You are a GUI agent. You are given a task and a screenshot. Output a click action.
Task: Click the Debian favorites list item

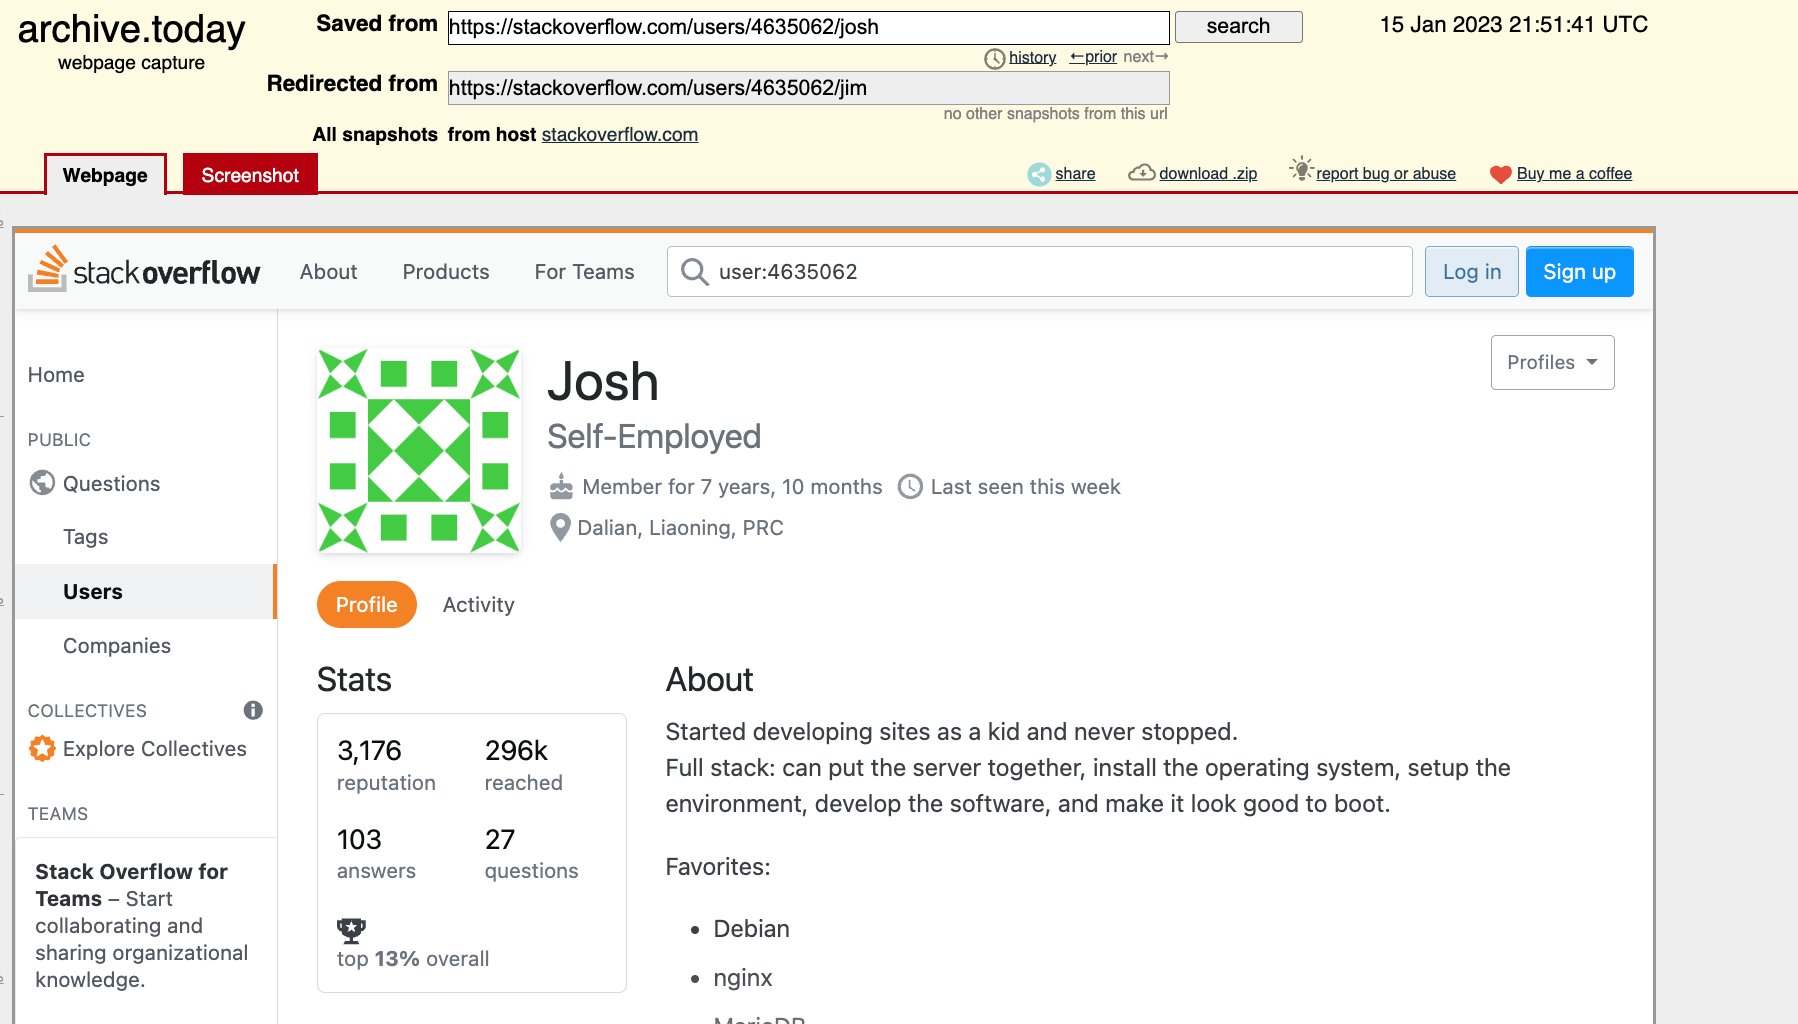pyautogui.click(x=752, y=929)
